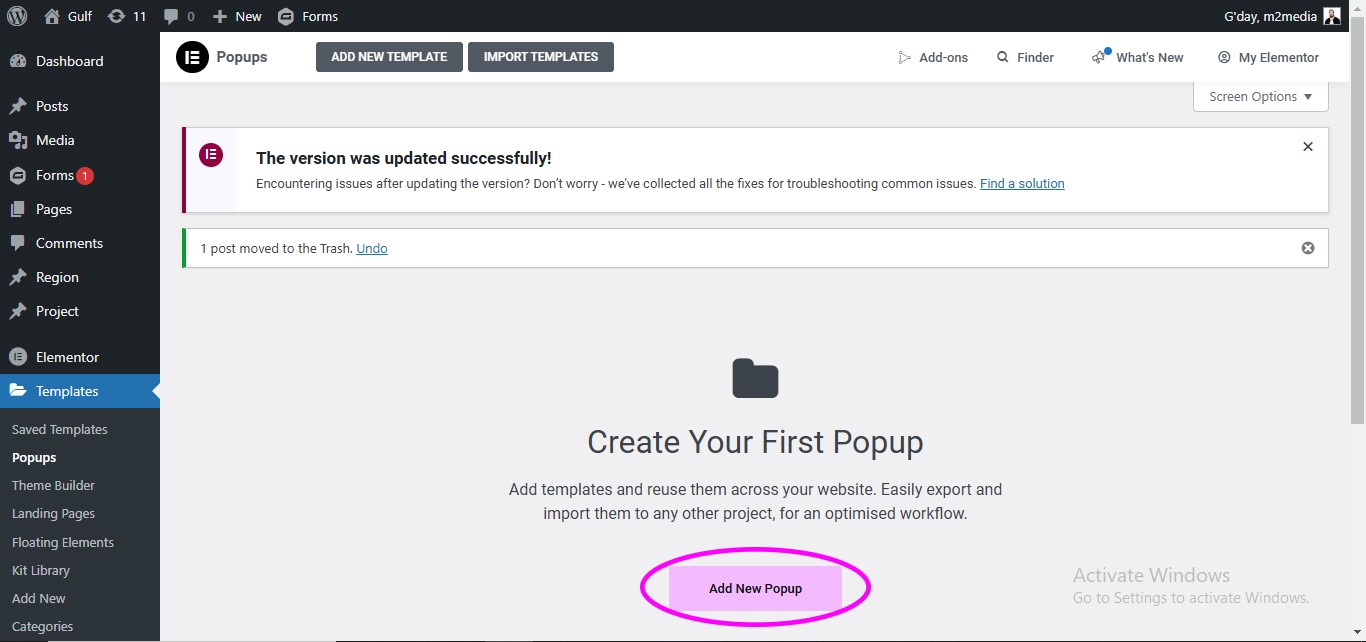Open Elementor Add-ons

pyautogui.click(x=933, y=58)
